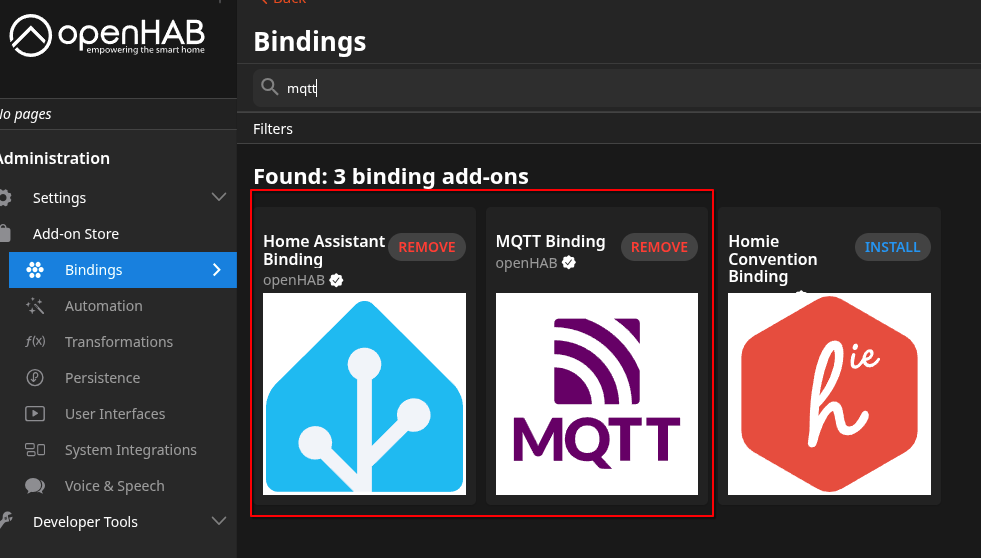Click the Developer Tools wrench icon
The image size is (981, 558).
coord(5,520)
